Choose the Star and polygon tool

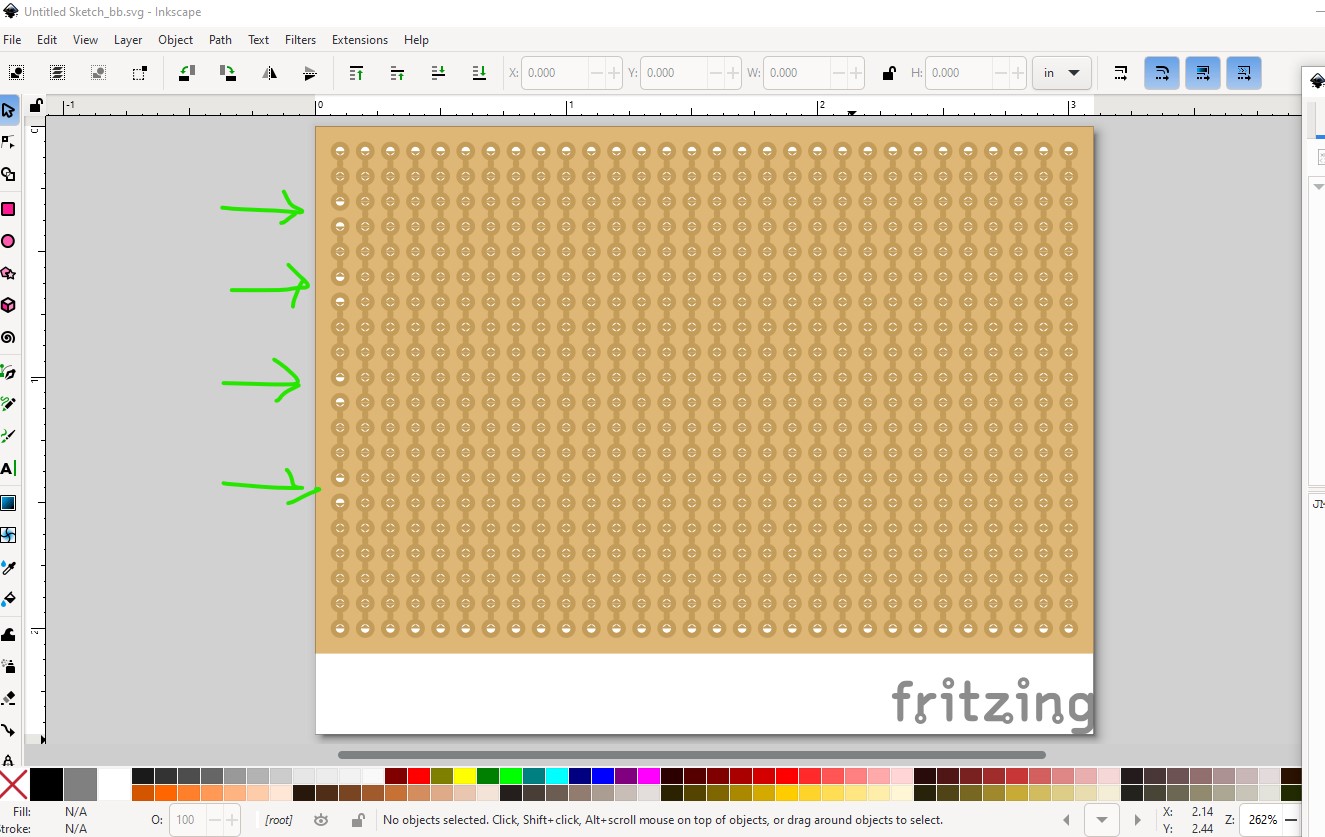pos(8,273)
